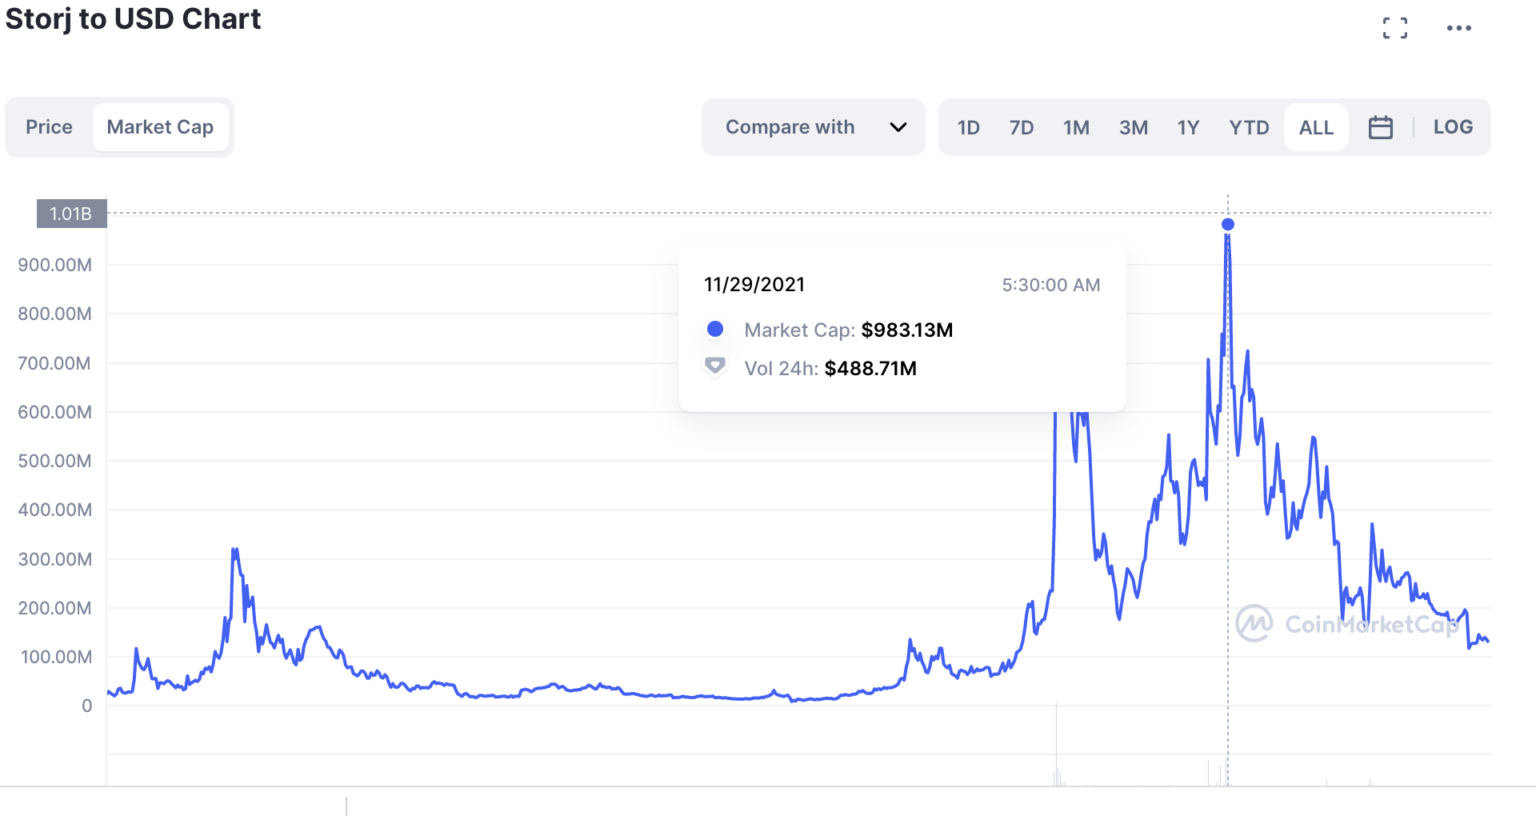Select the 3M time range
The image size is (1536, 816).
[x=1133, y=127]
